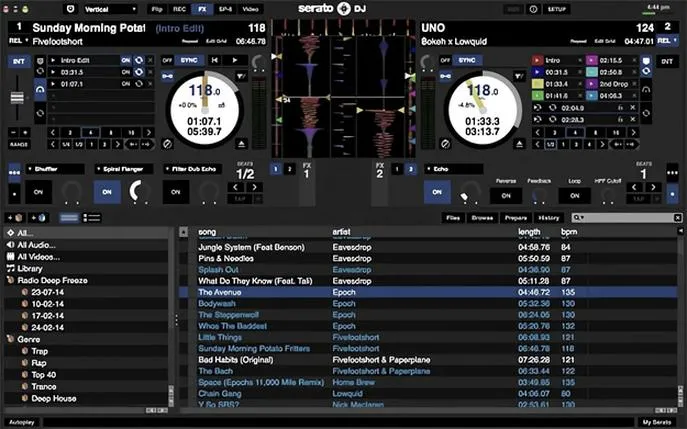Click the add crate icon

(15, 218)
